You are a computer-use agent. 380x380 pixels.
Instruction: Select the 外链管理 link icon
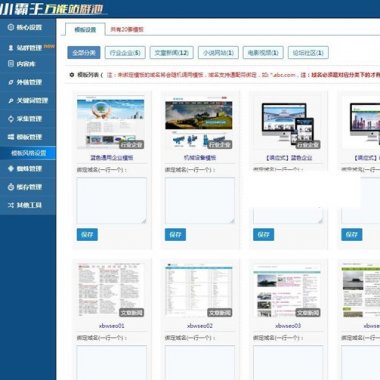click(11, 82)
